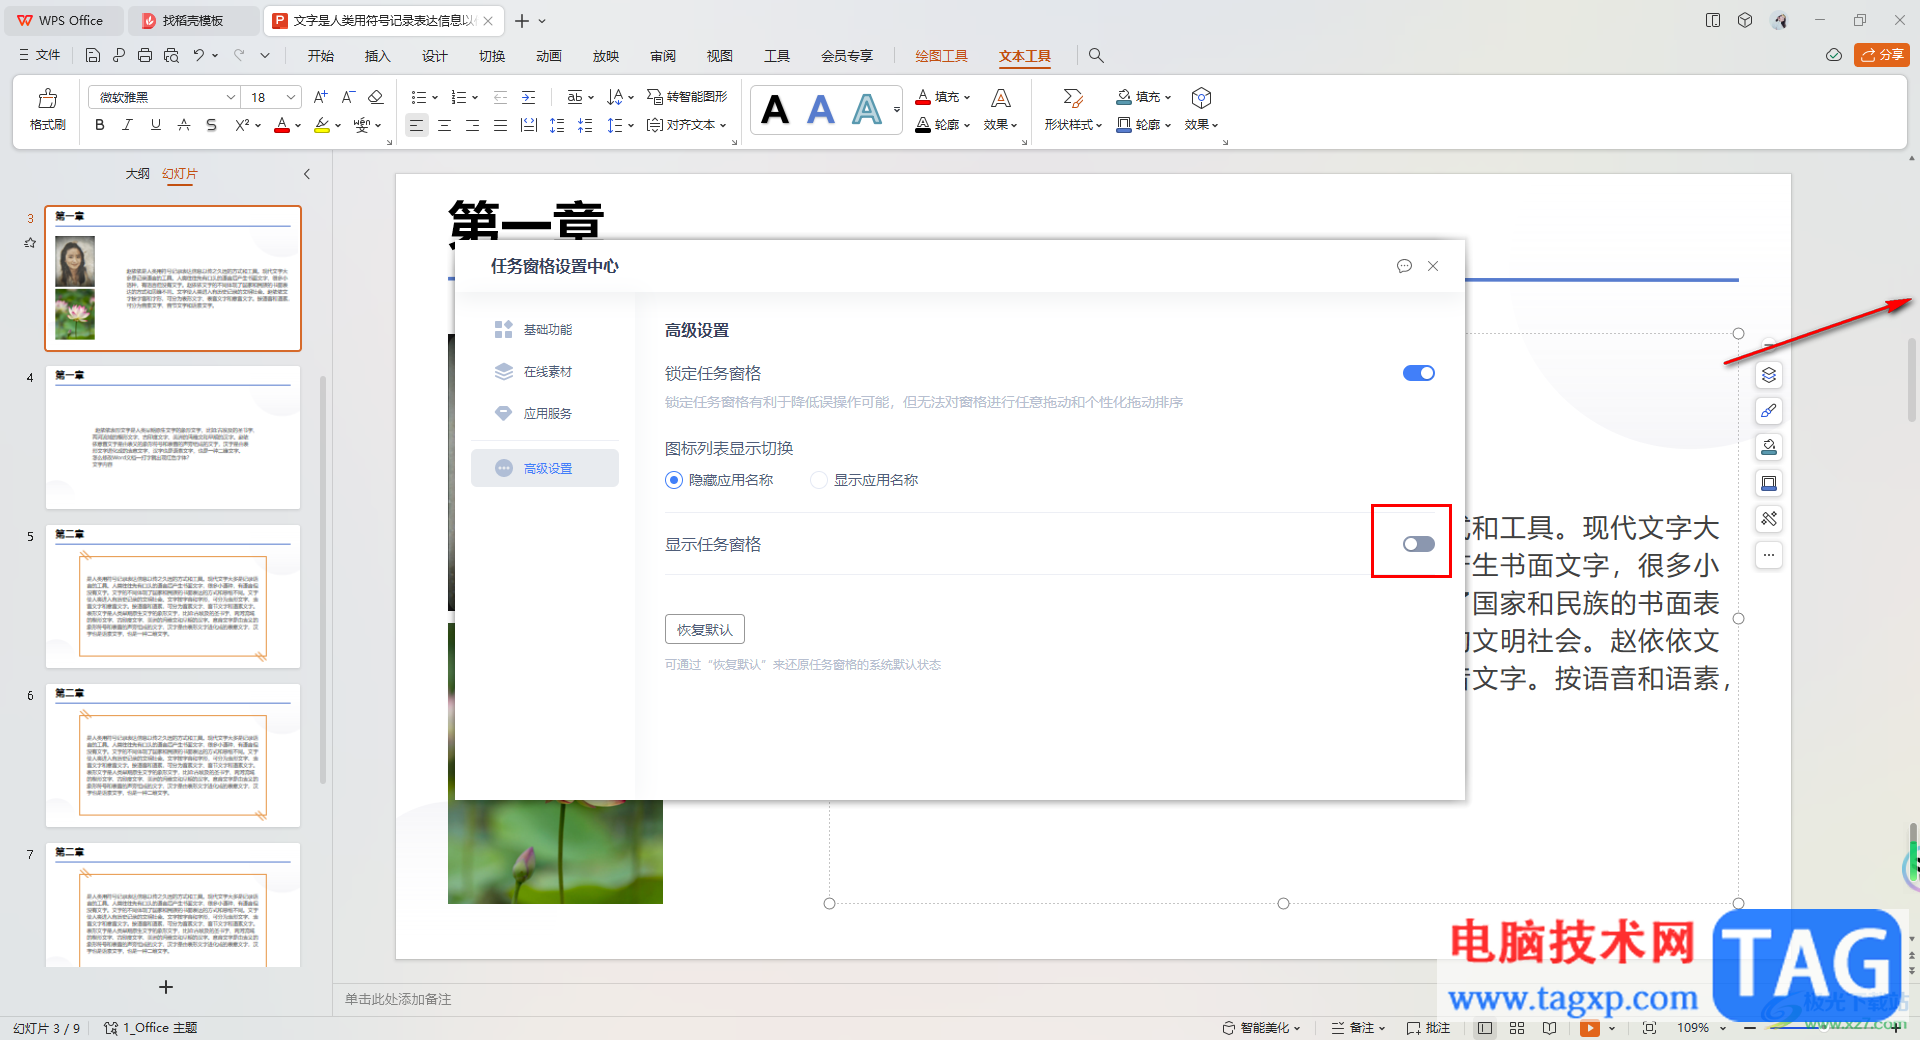Viewport: 1920px width, 1040px height.
Task: Select the Show app names (显示应用名称) radio
Action: pyautogui.click(x=819, y=480)
